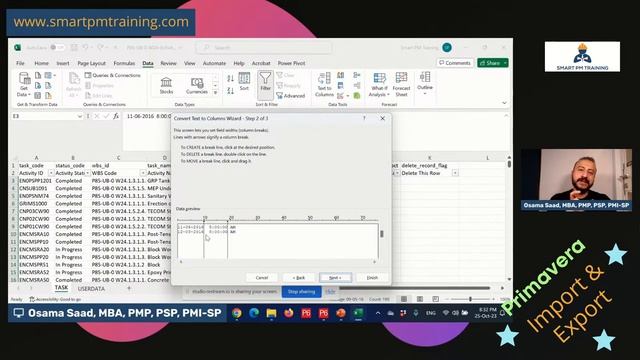Click the preview scroll right arrow
Screen dimensions: 640x360
click(374, 262)
